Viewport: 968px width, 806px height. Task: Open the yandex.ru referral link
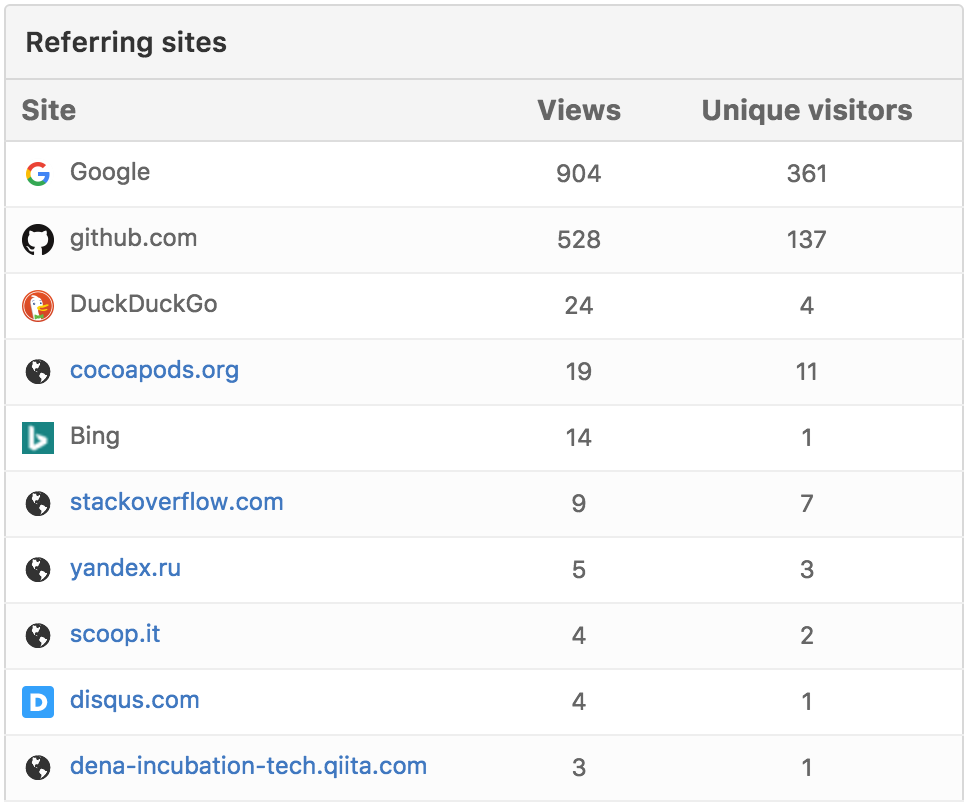pos(125,569)
